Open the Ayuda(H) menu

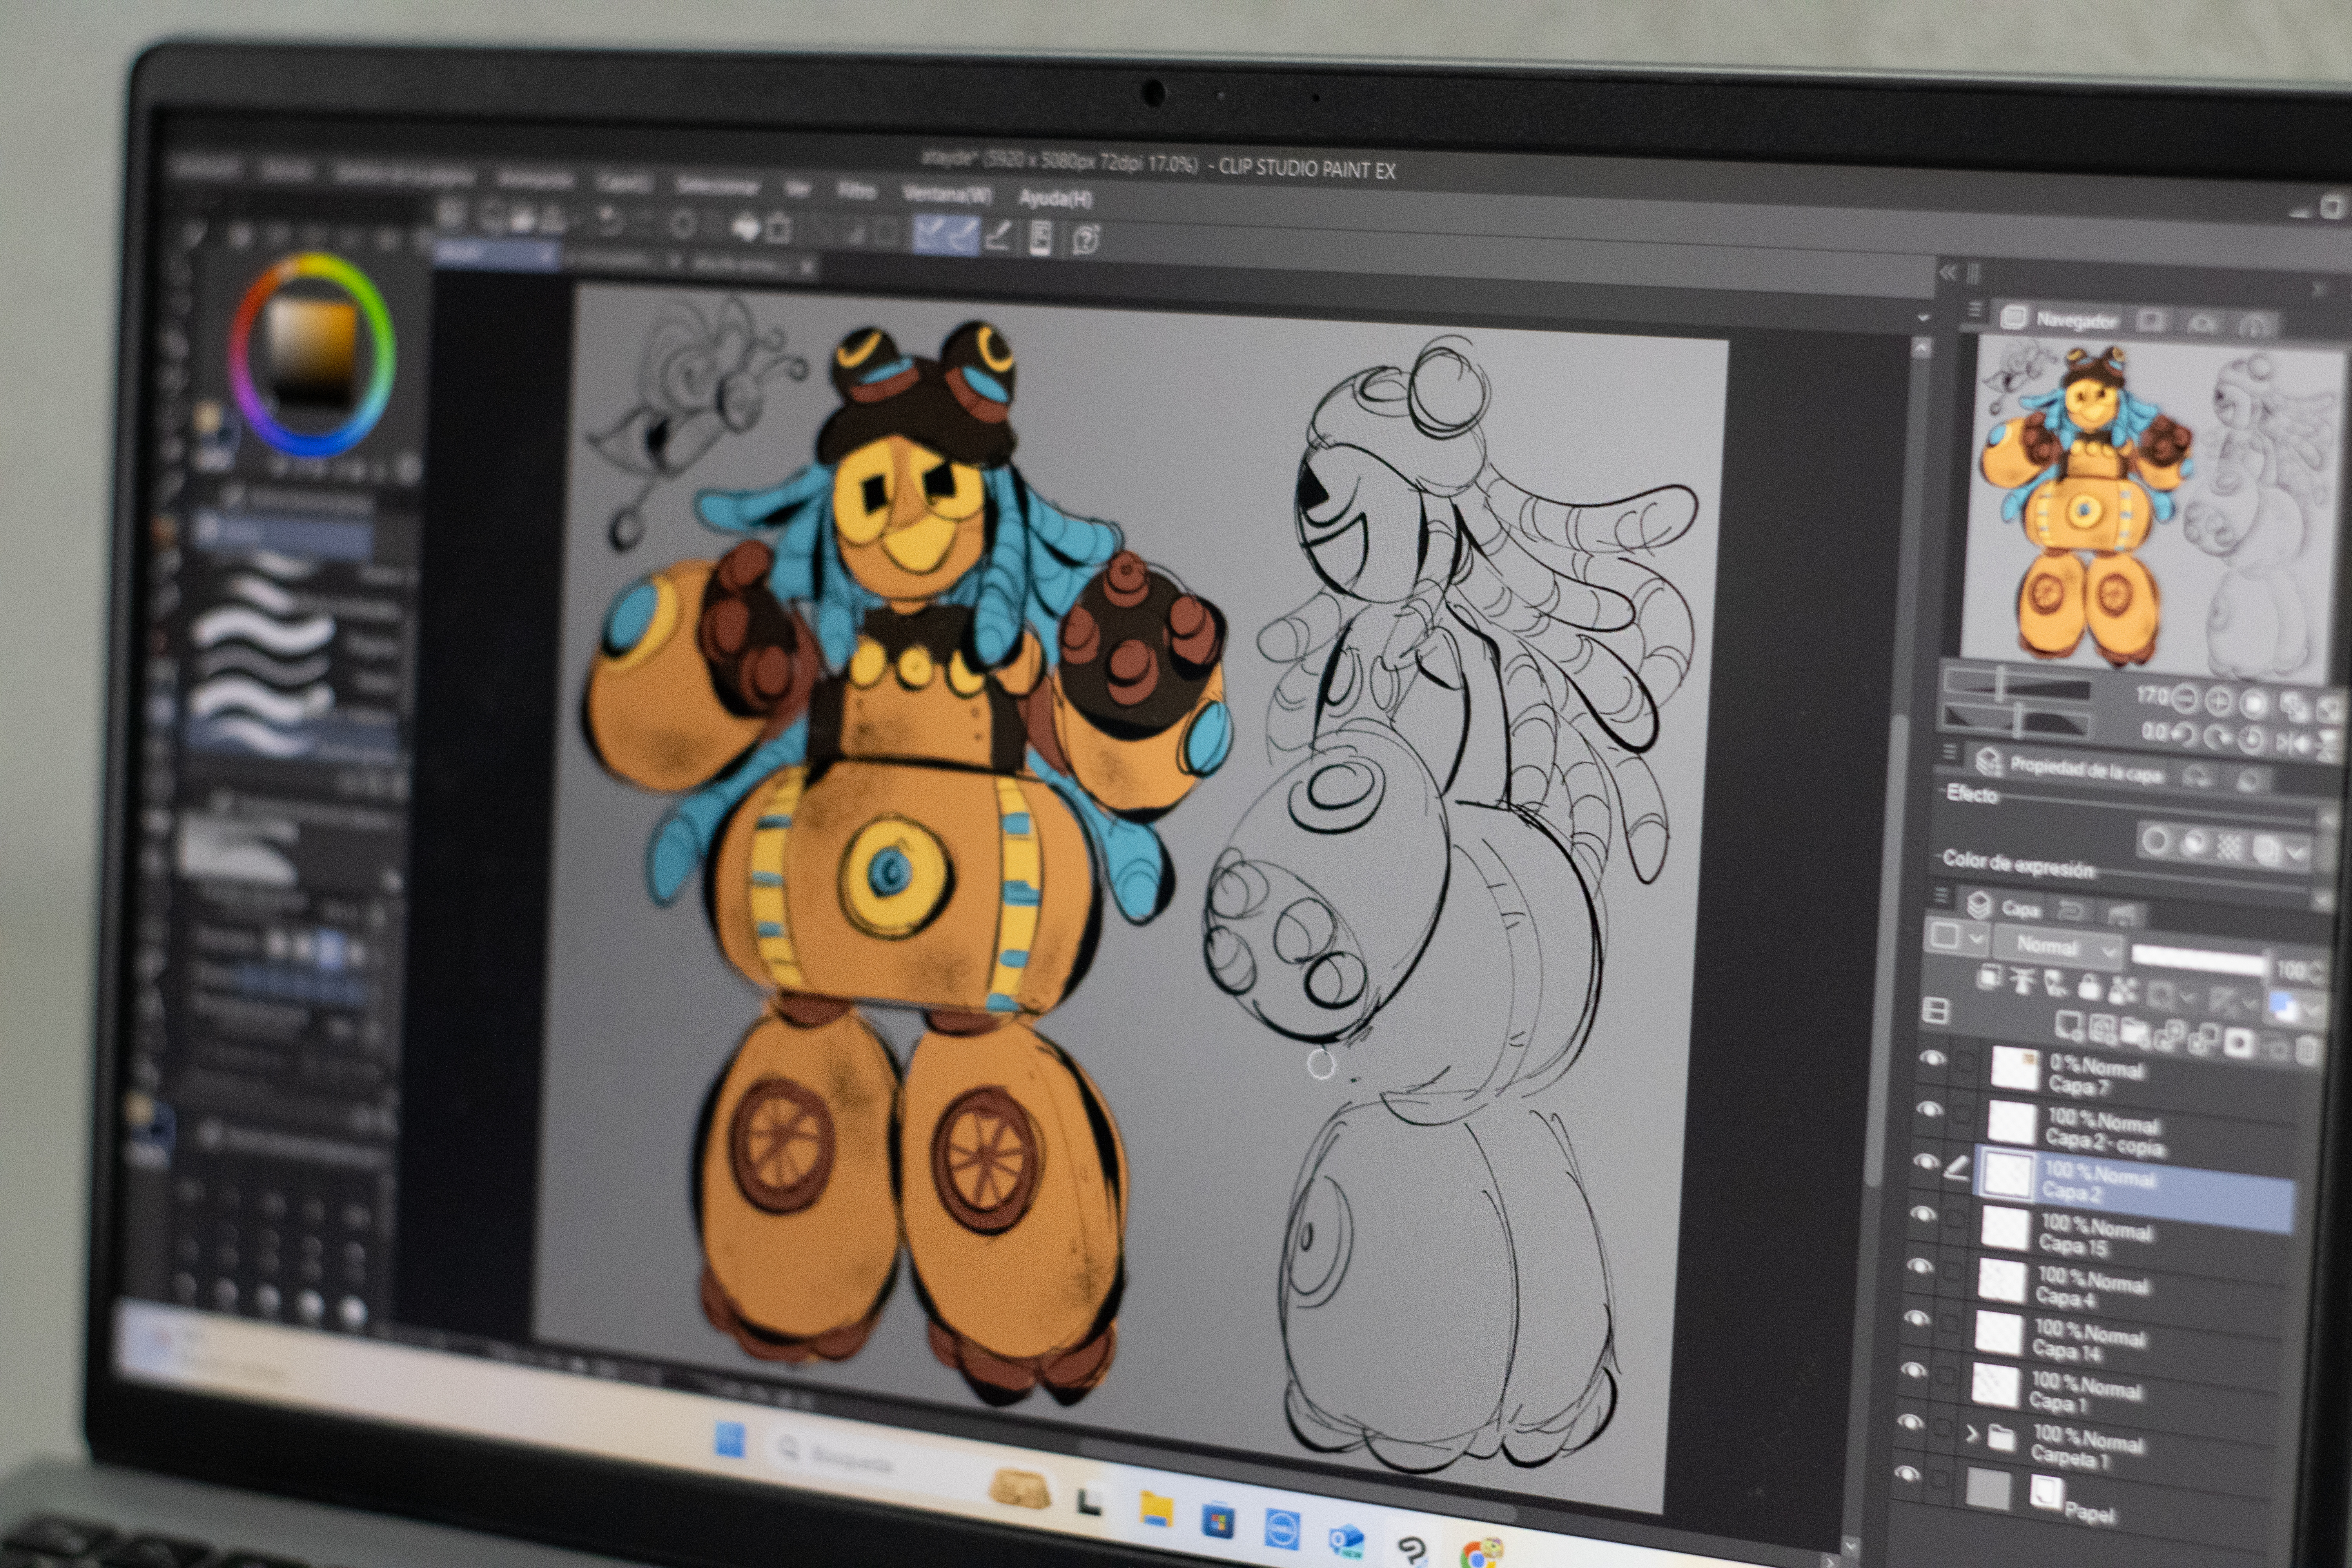point(1056,199)
